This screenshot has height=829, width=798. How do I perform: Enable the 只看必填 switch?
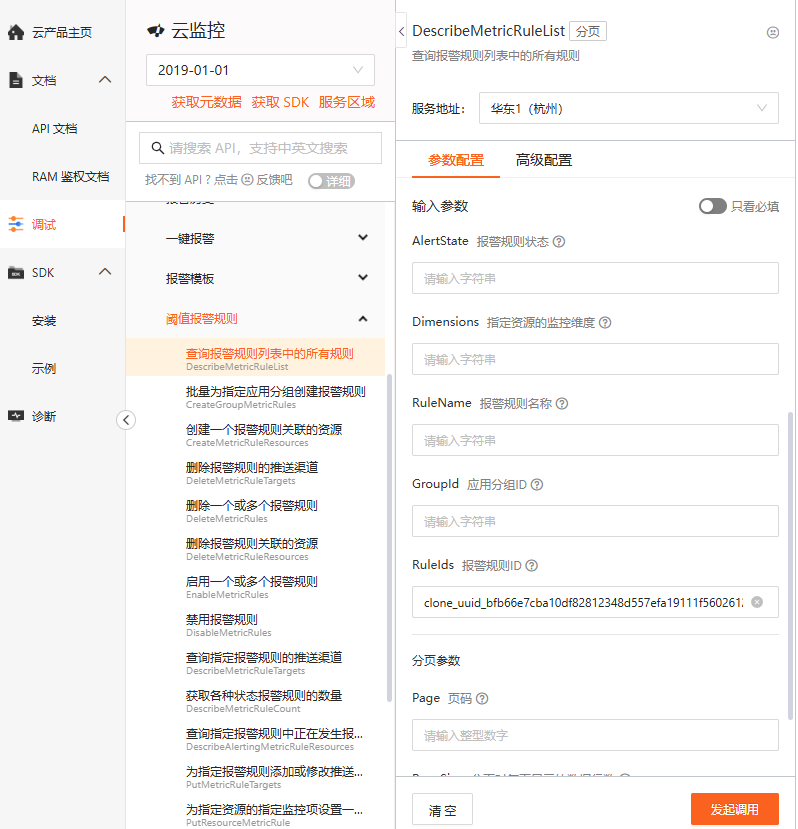click(x=712, y=206)
